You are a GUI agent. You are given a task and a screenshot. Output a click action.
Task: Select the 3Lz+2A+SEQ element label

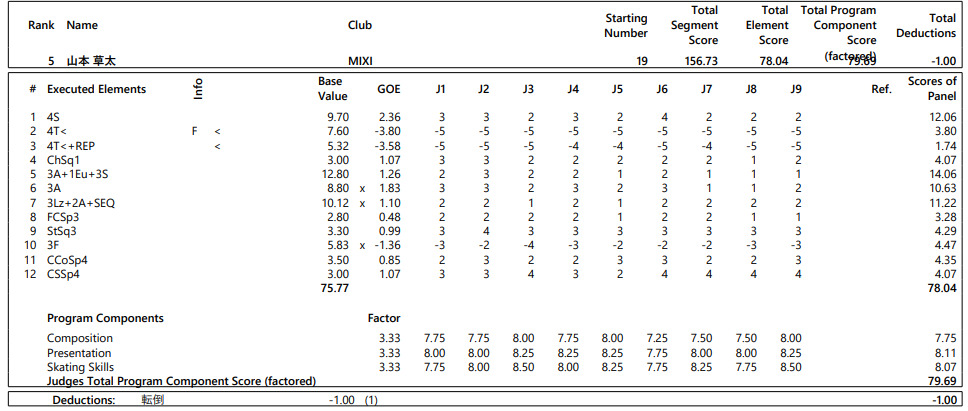click(x=84, y=202)
